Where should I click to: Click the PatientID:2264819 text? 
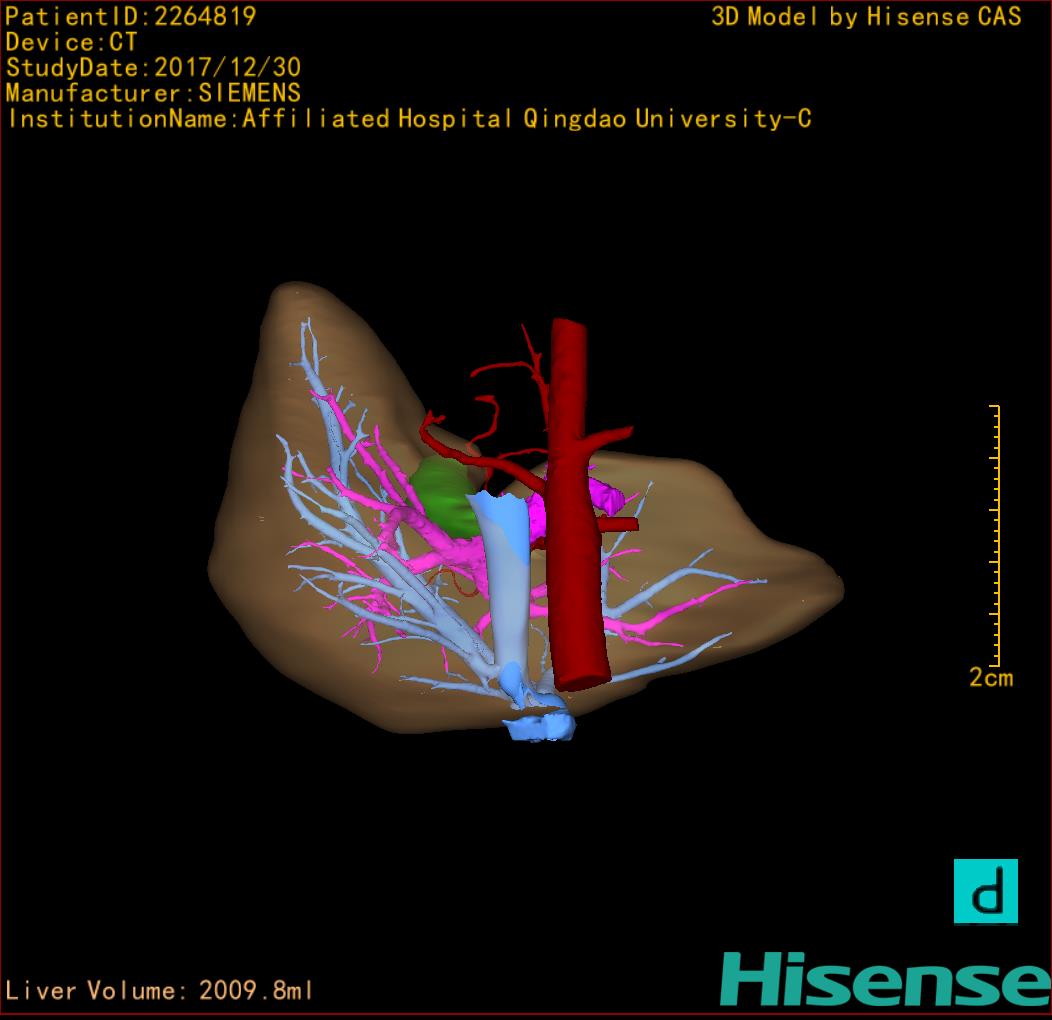click(x=131, y=16)
